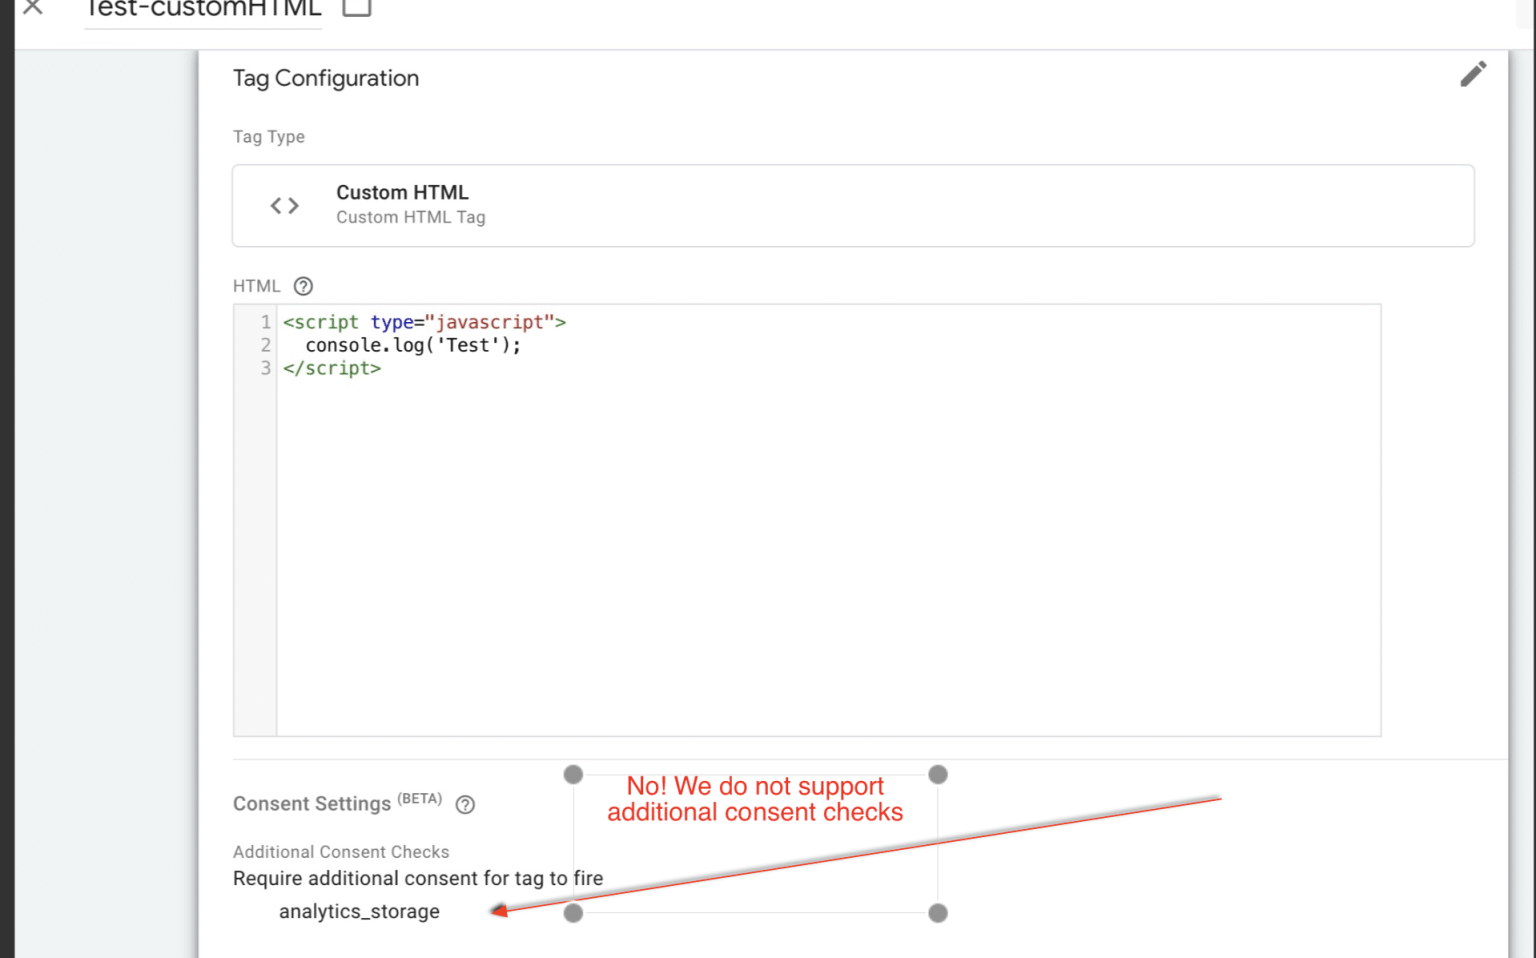Image resolution: width=1536 pixels, height=958 pixels.
Task: Select the Tag Type label
Action: point(268,137)
